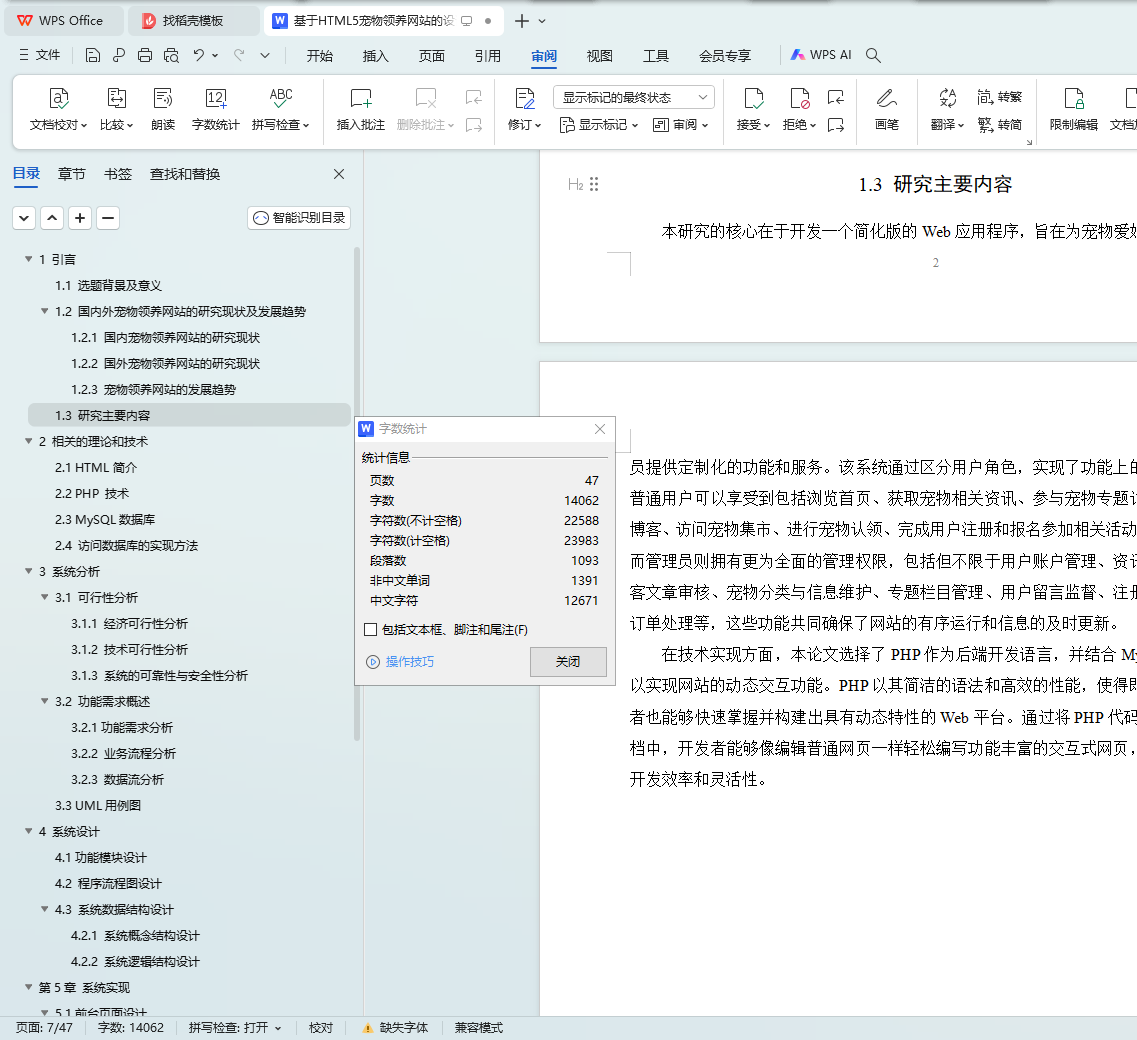This screenshot has height=1040, width=1137.
Task: Click the search magnifier icon
Action: click(x=873, y=55)
